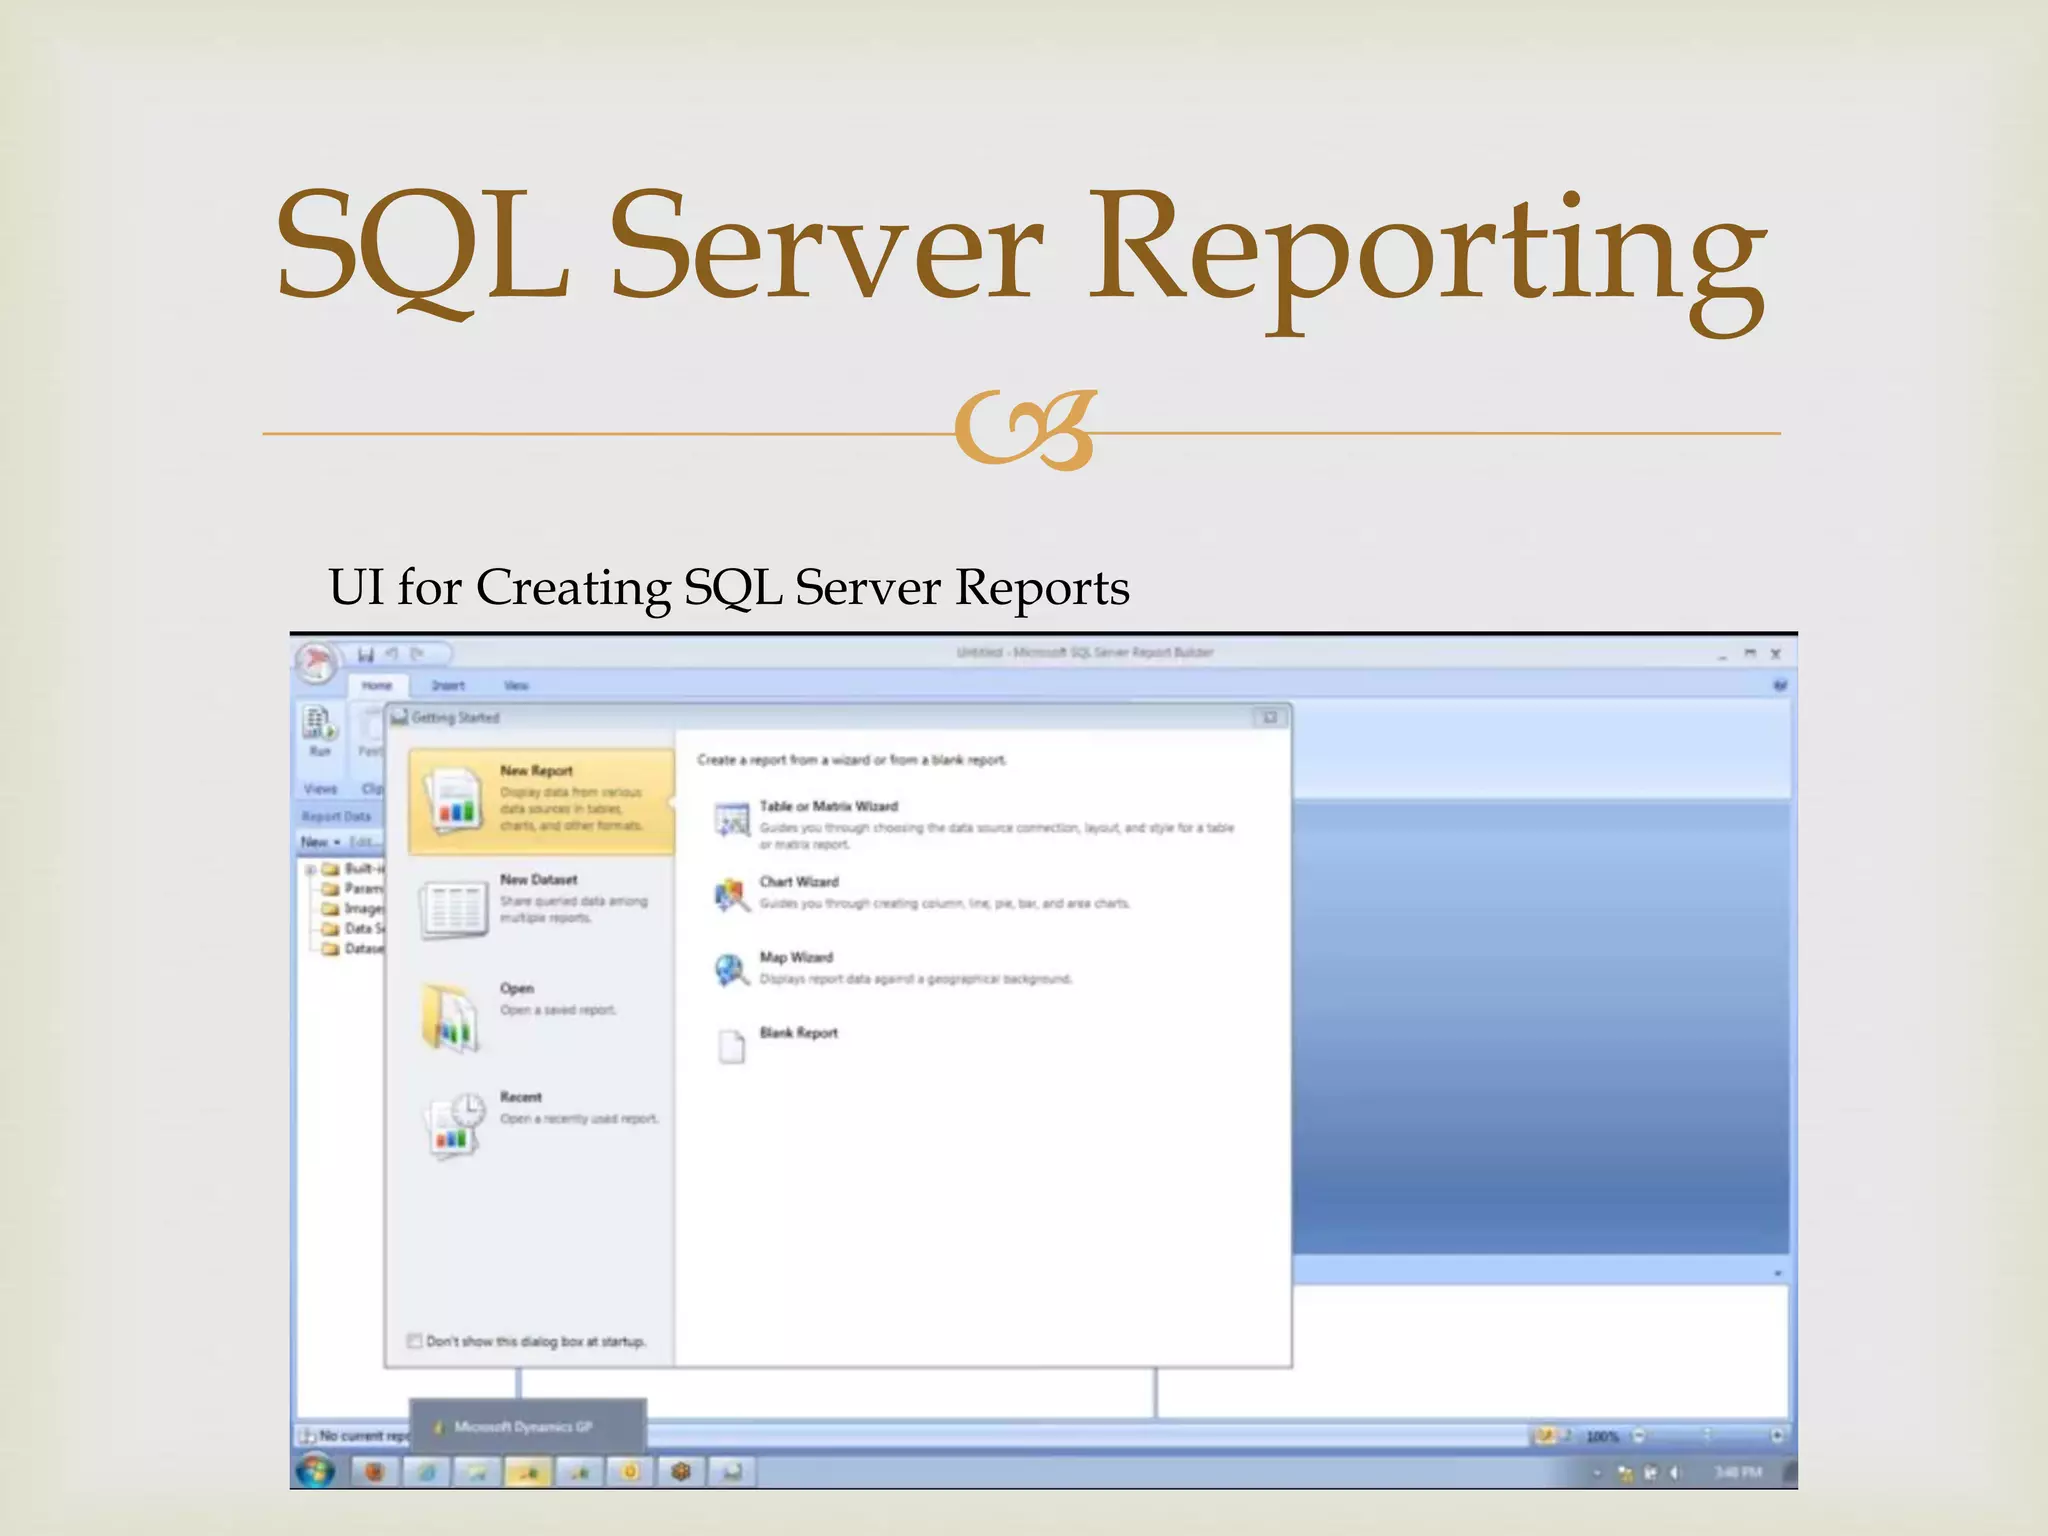Choose New Dataset in Getting Started list
Screen dimensions: 2048x1536
pos(541,909)
